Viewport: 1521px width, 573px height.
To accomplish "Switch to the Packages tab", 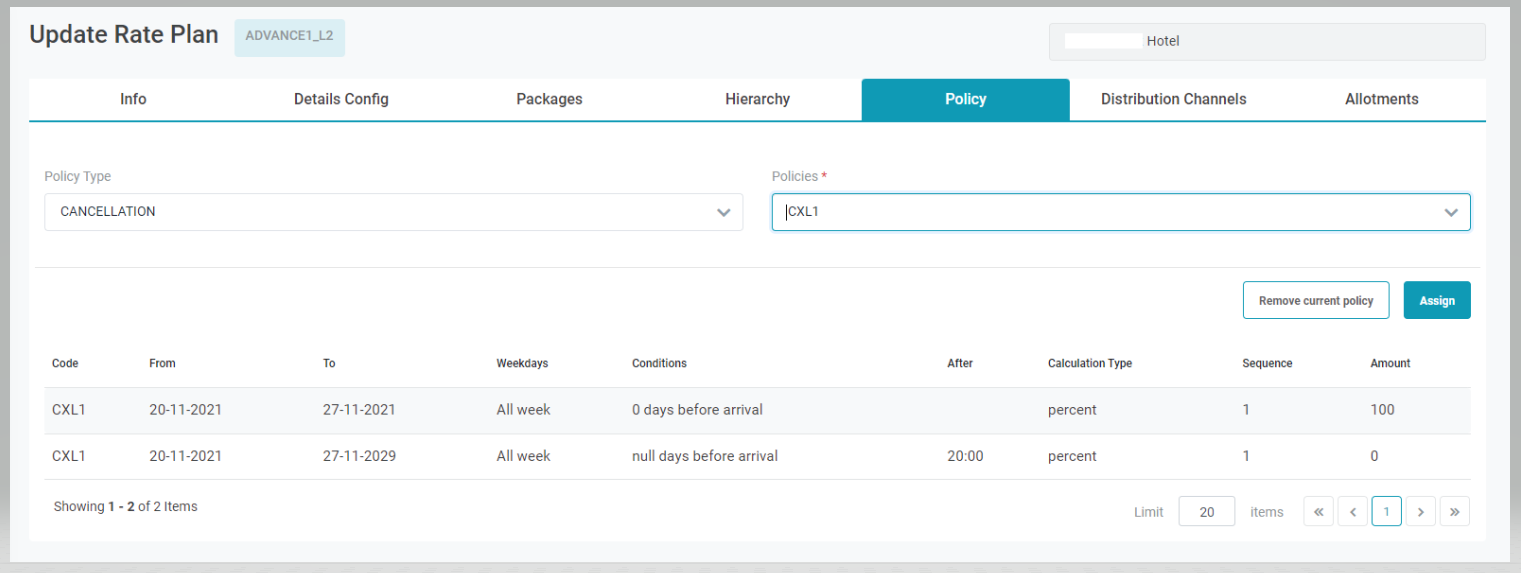I will pyautogui.click(x=549, y=99).
